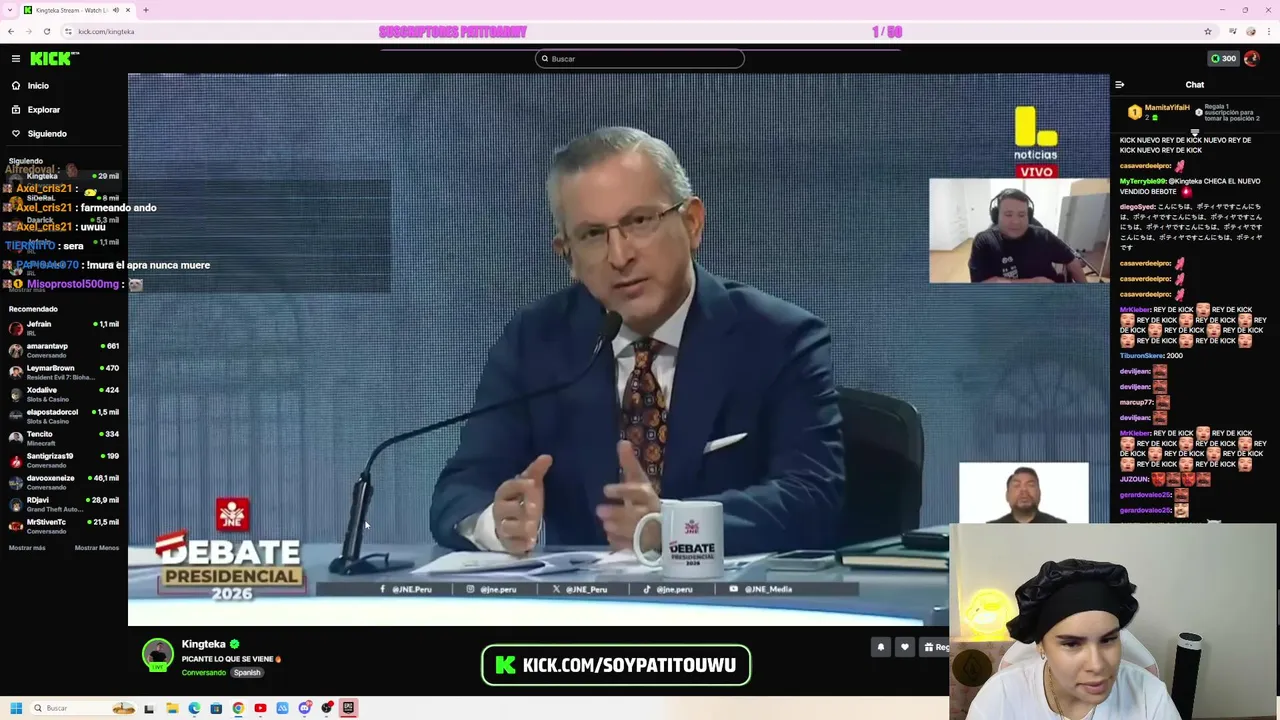Open davooxeneize recommended channel

coord(64,482)
